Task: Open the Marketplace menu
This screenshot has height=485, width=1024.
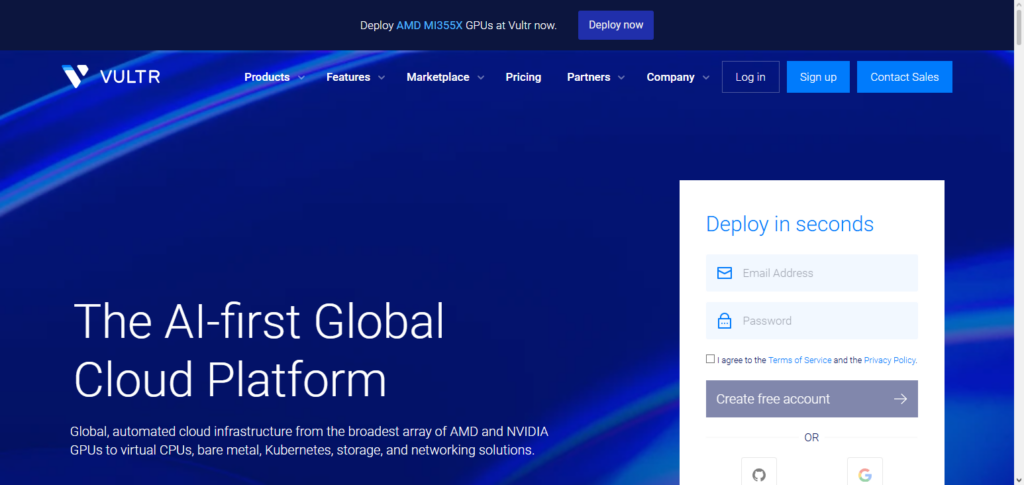Action: point(438,77)
